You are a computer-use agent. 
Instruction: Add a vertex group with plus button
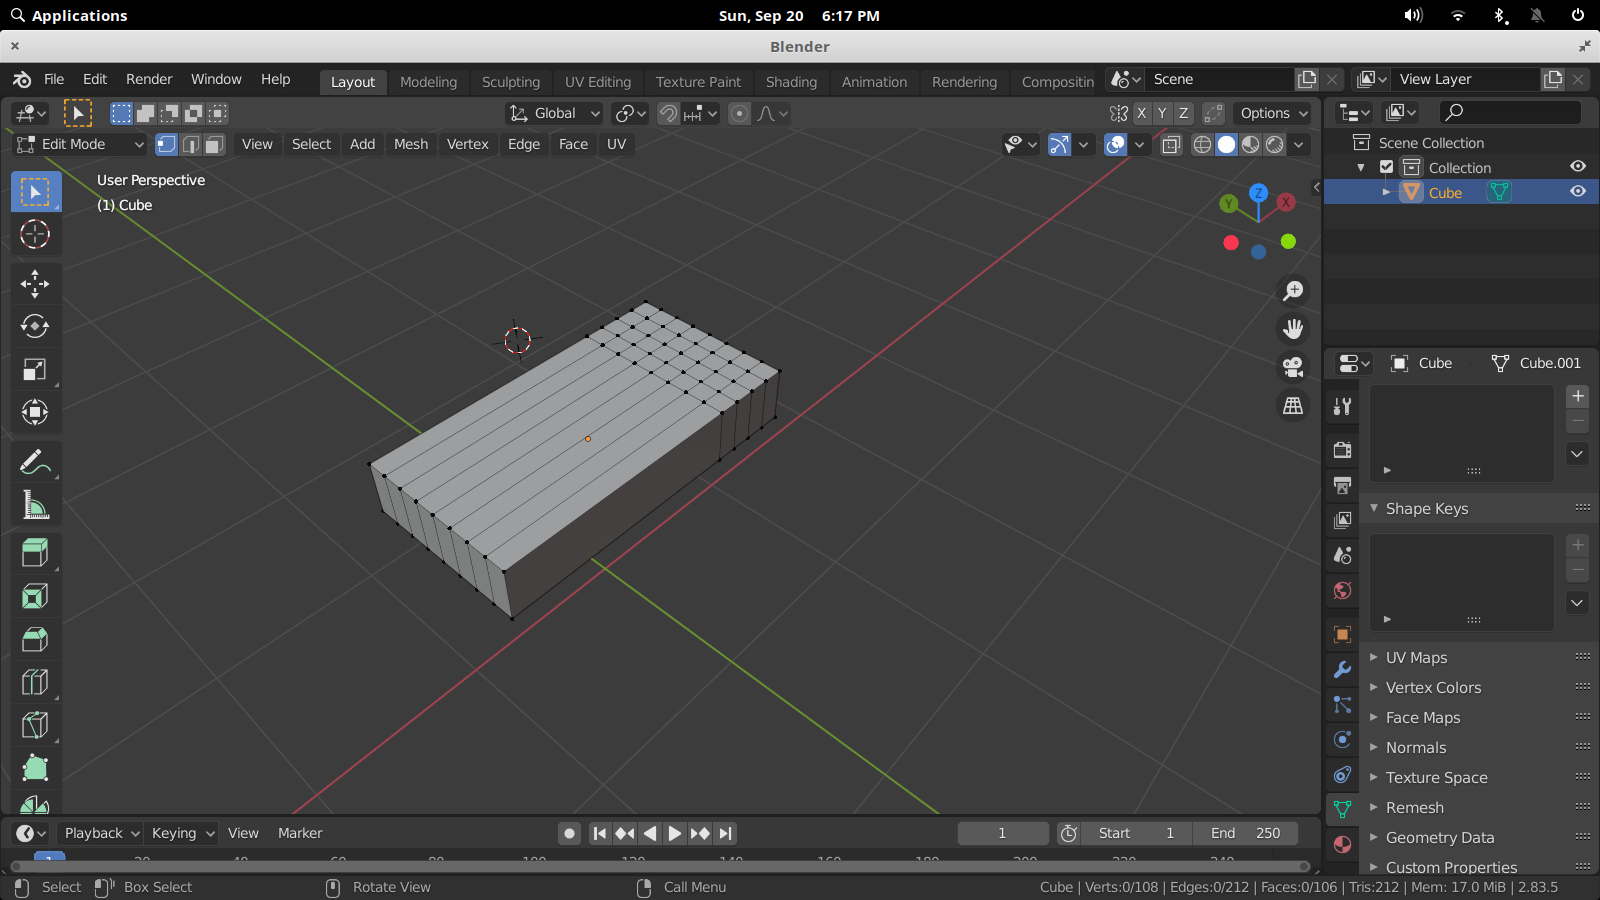[x=1578, y=396]
